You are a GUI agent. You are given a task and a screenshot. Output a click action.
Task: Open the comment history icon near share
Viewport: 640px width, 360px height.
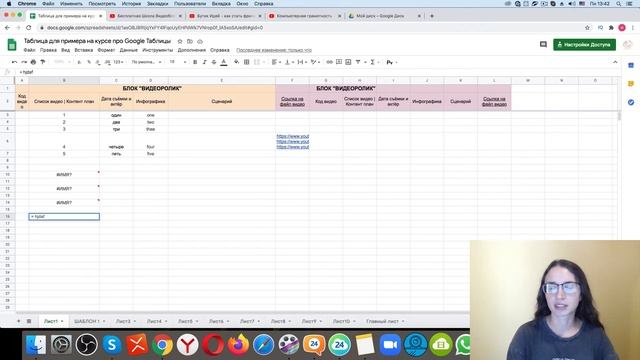point(543,44)
